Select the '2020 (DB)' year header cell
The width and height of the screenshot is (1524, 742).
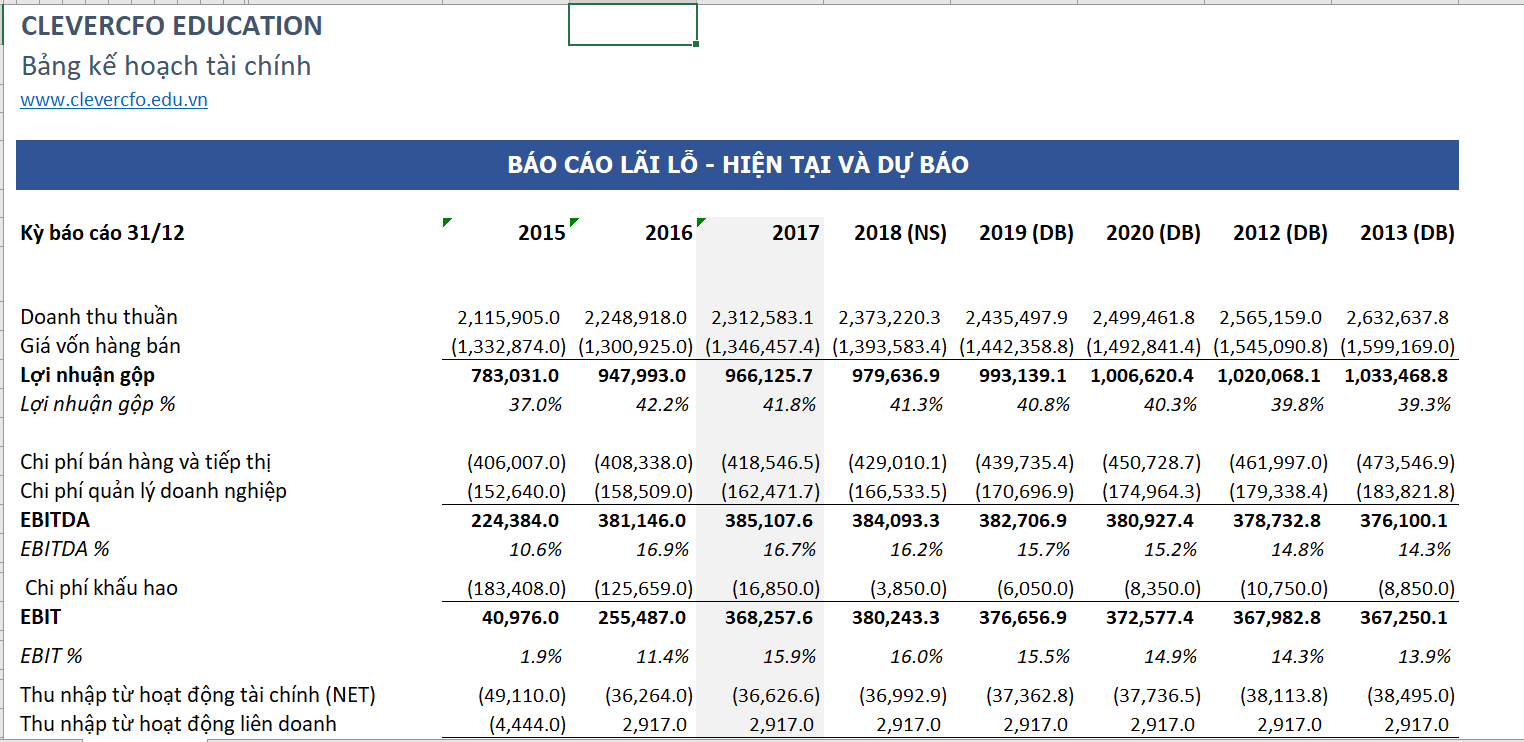coord(1153,233)
